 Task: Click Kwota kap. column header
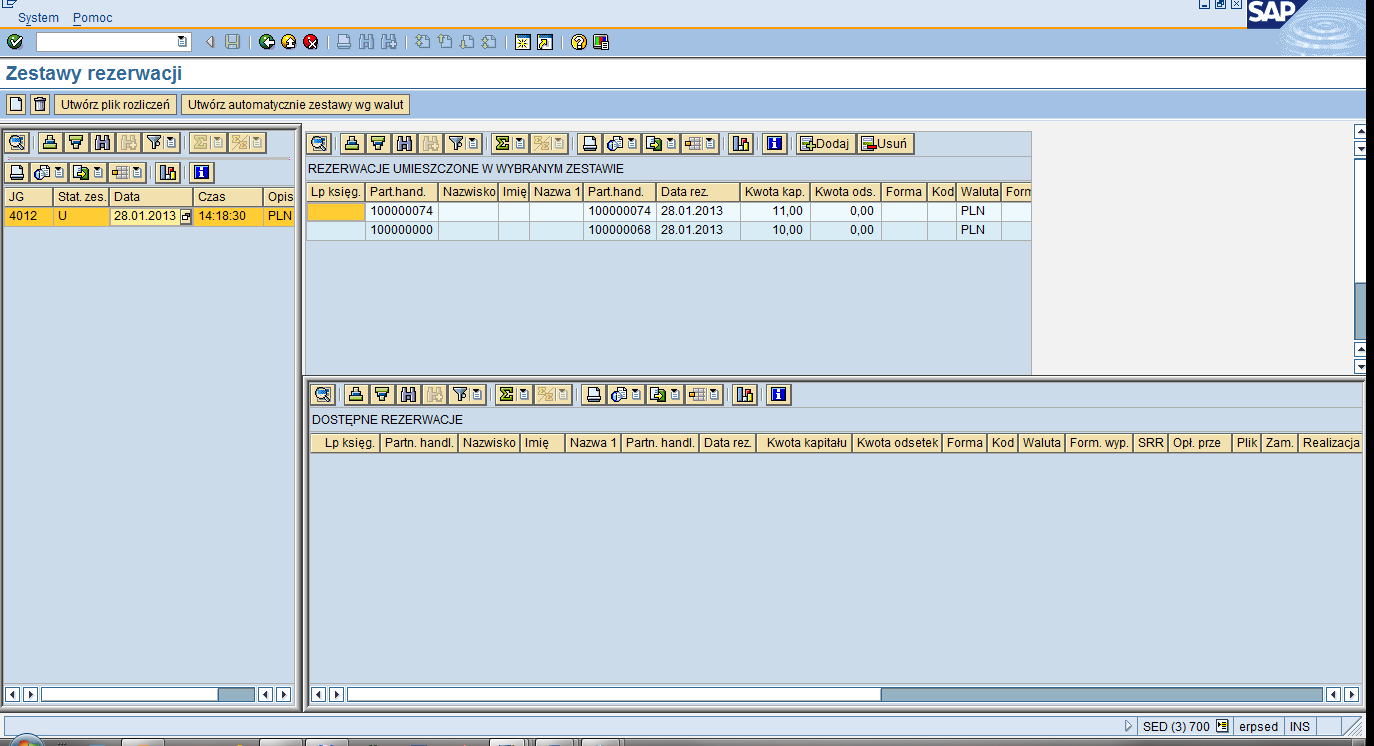tap(775, 191)
